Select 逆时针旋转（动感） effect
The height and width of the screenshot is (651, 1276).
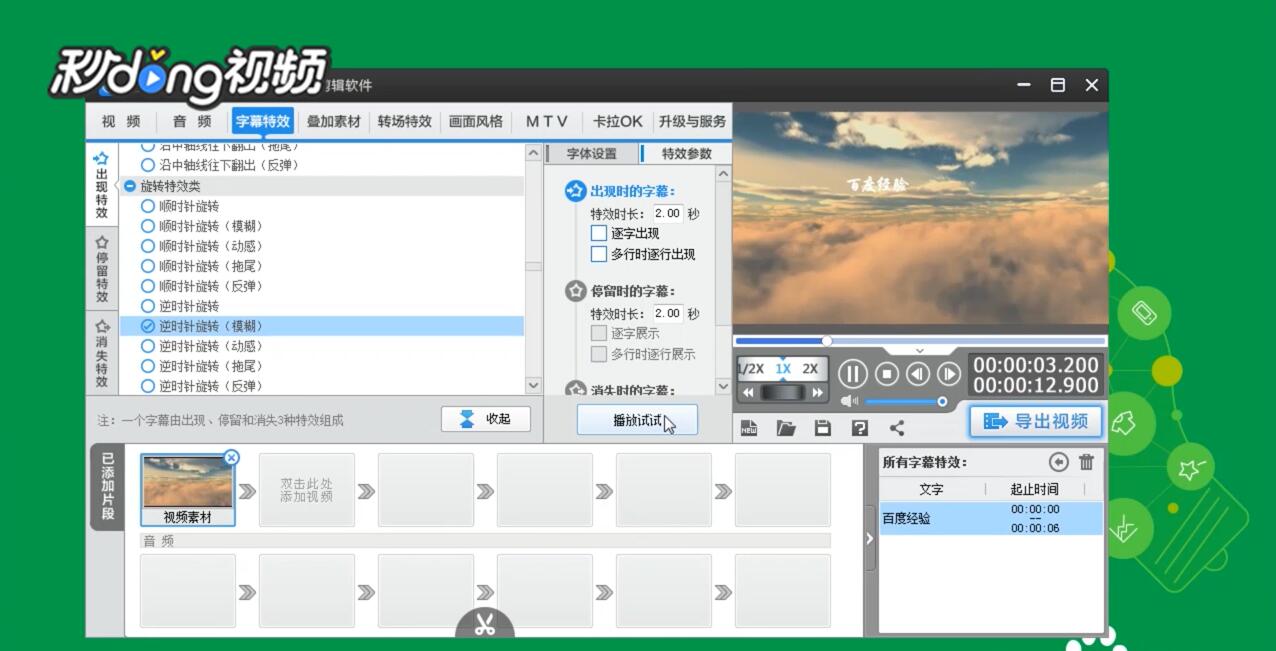202,346
